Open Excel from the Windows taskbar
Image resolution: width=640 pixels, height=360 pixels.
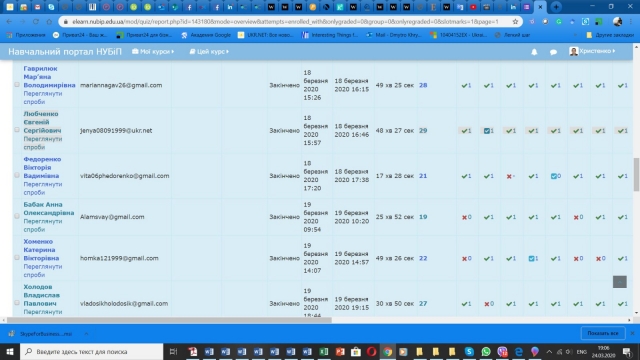click(x=324, y=351)
